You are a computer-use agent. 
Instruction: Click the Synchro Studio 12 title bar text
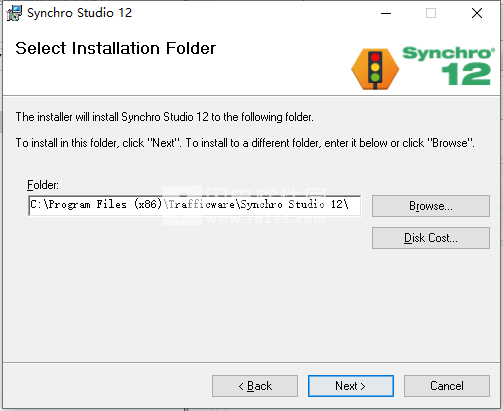79,13
